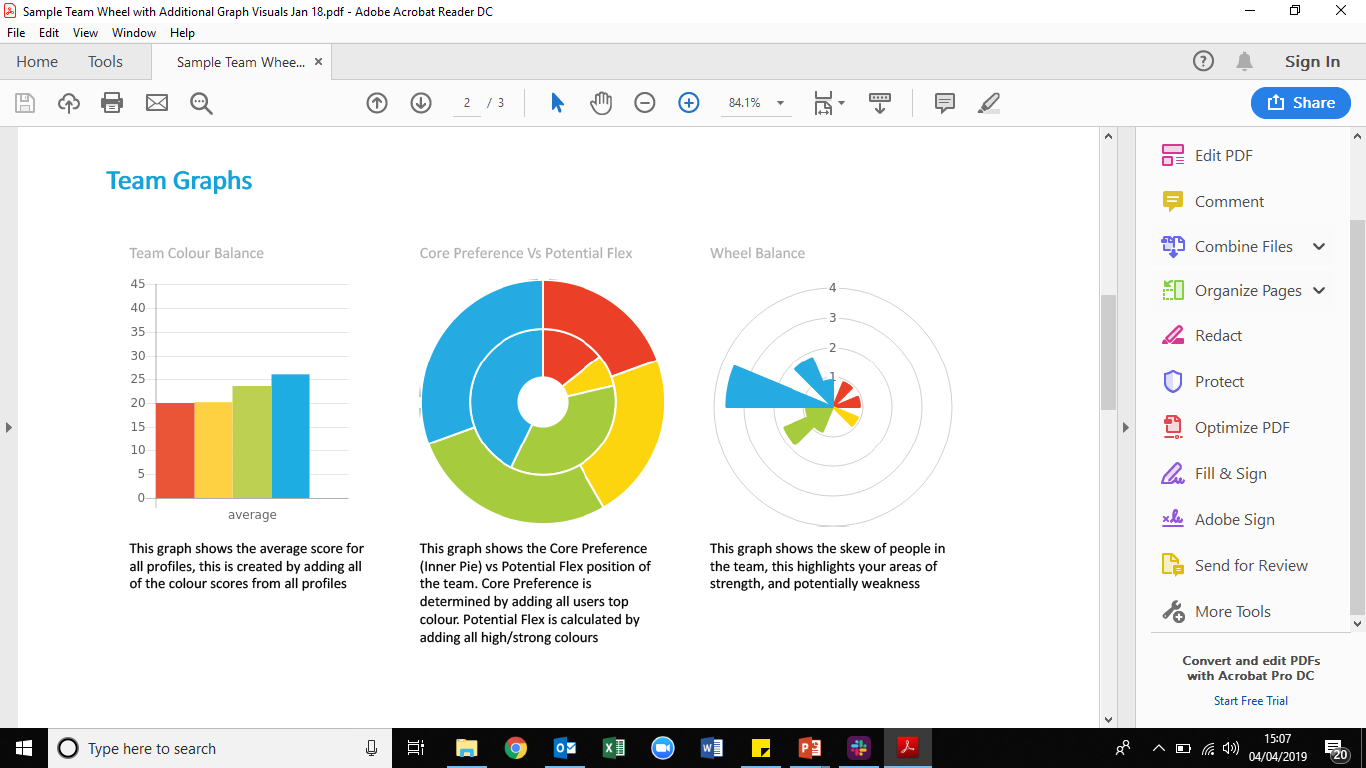
Task: Click the Save file icon
Action: pyautogui.click(x=25, y=103)
